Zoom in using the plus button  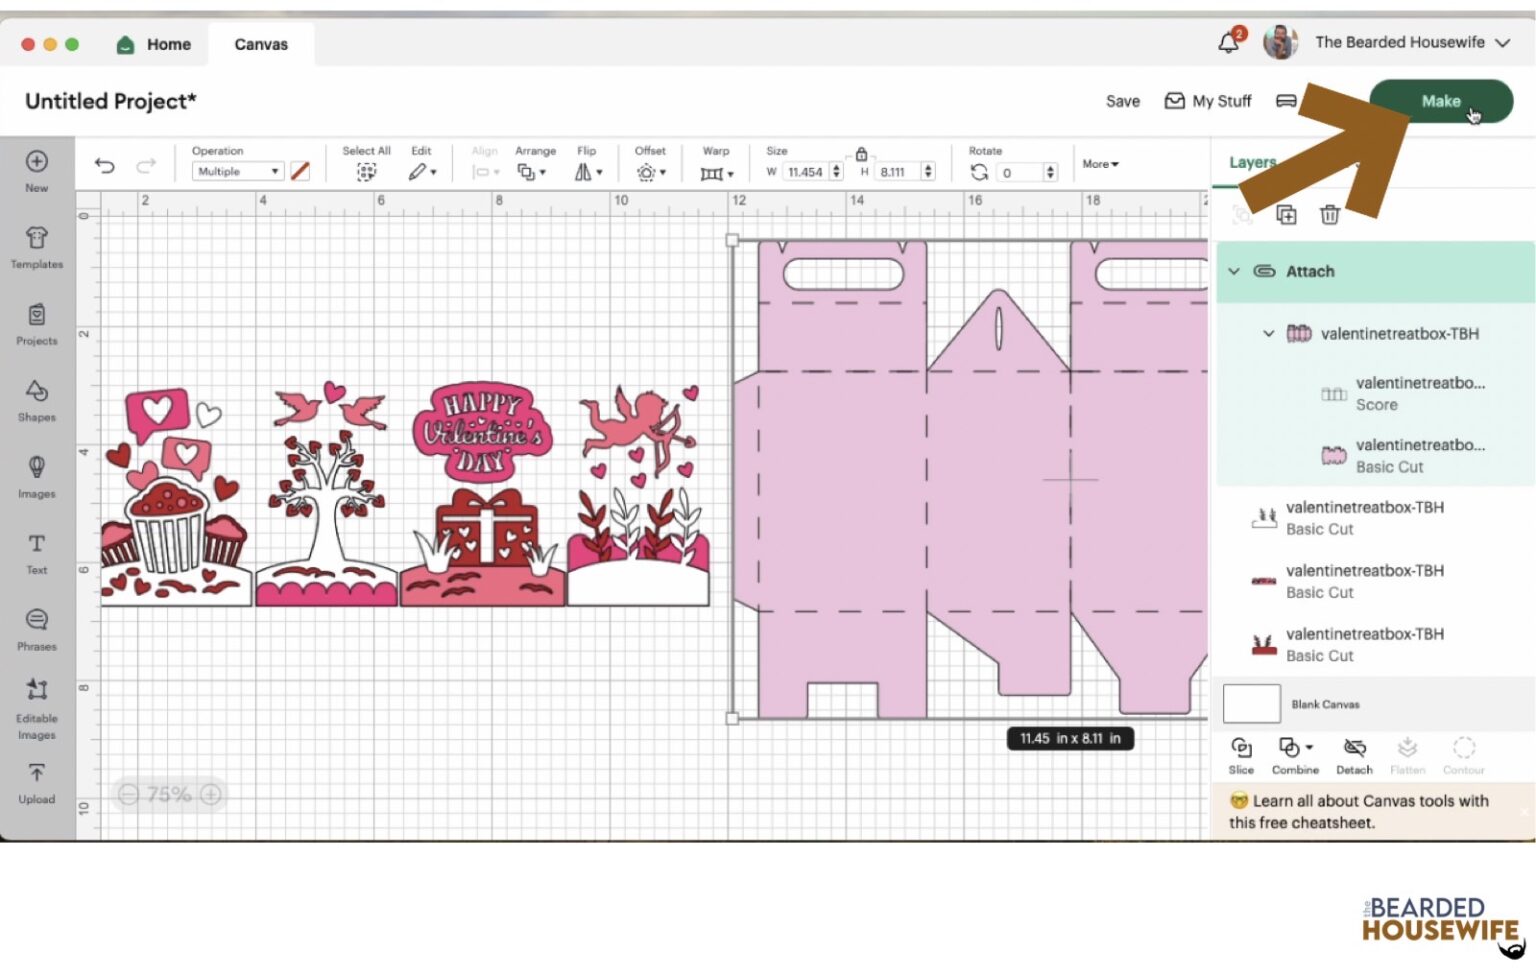point(211,795)
